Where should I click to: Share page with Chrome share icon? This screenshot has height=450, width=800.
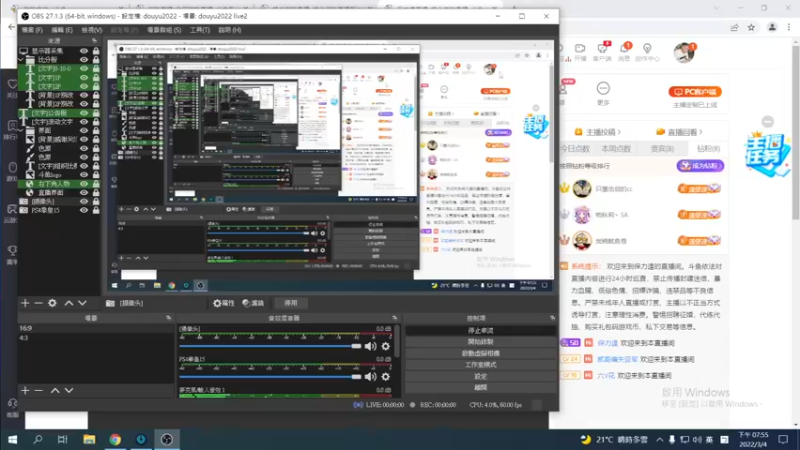click(x=734, y=28)
